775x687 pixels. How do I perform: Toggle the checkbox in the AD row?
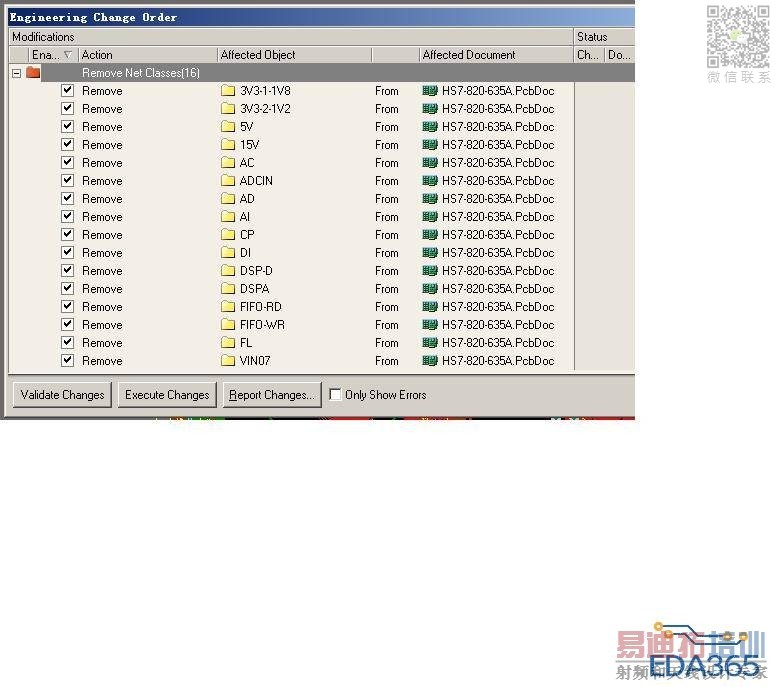[67, 199]
